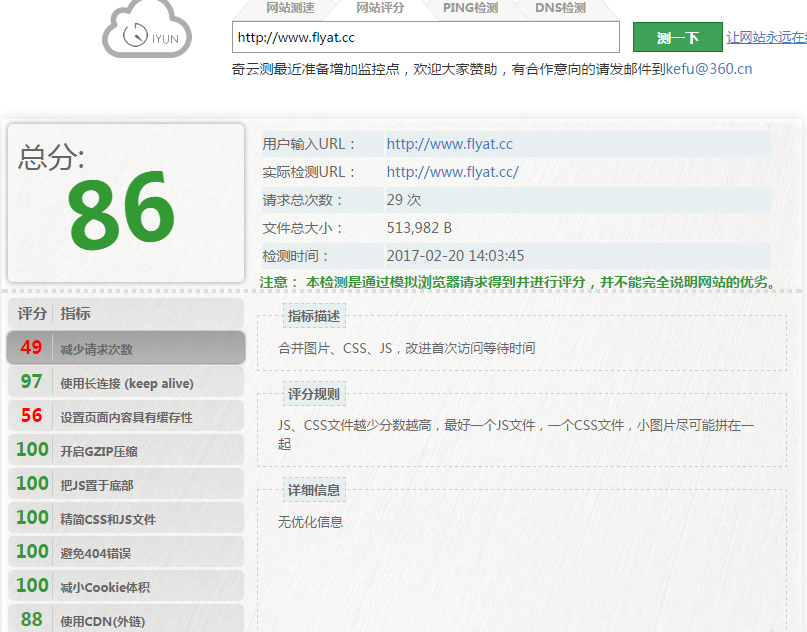This screenshot has width=807, height=632.
Task: Click the 评分规则 section heading
Action: coord(314,394)
